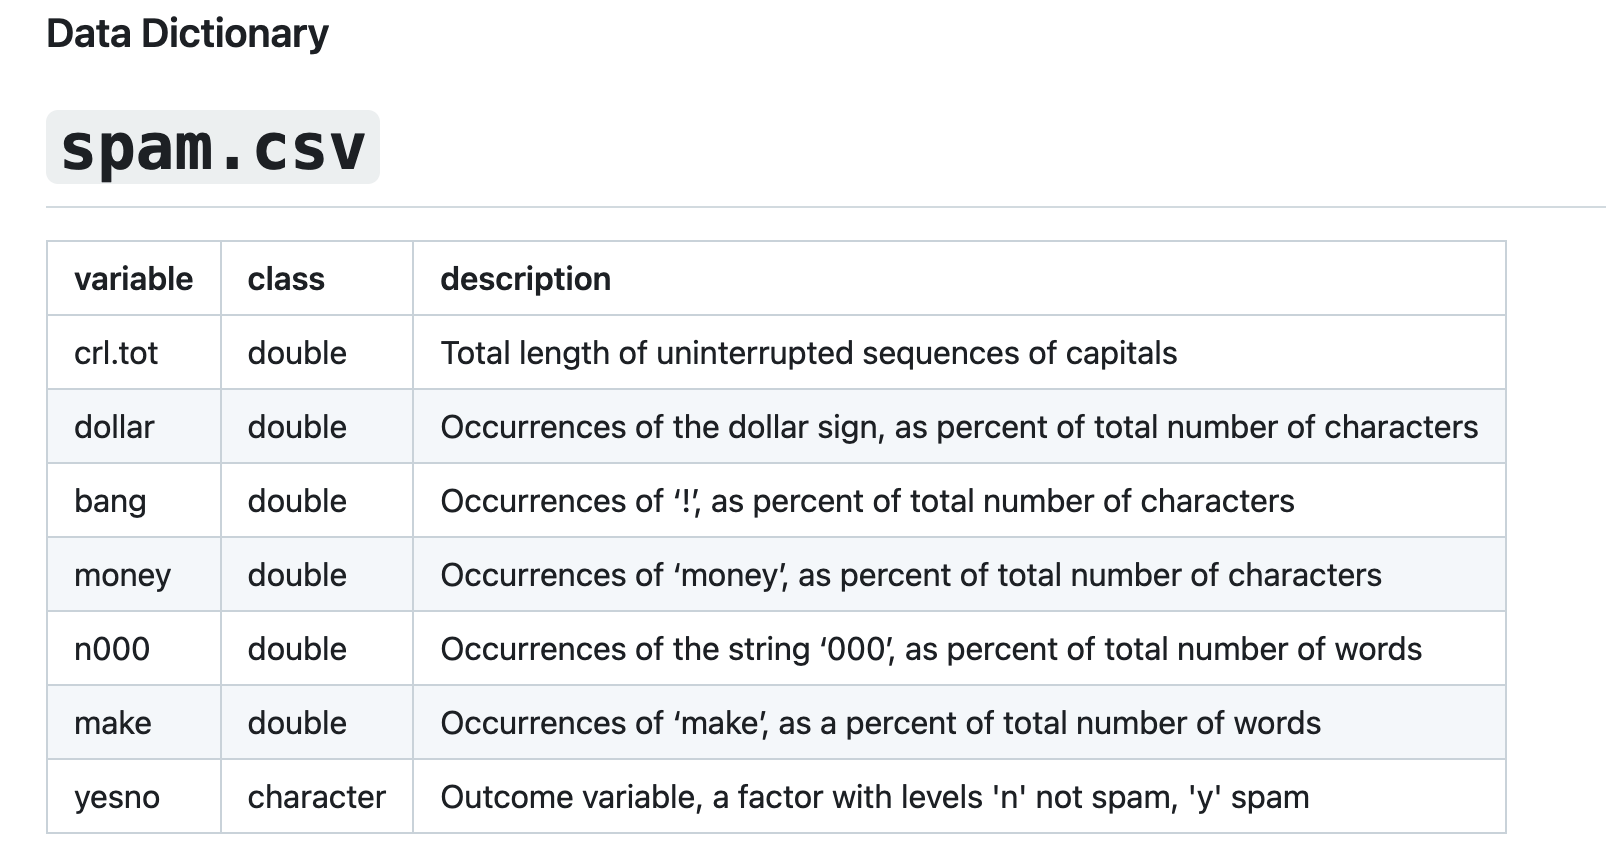Viewport: 1606px width, 864px height.
Task: Select the "description" column header
Action: click(525, 279)
